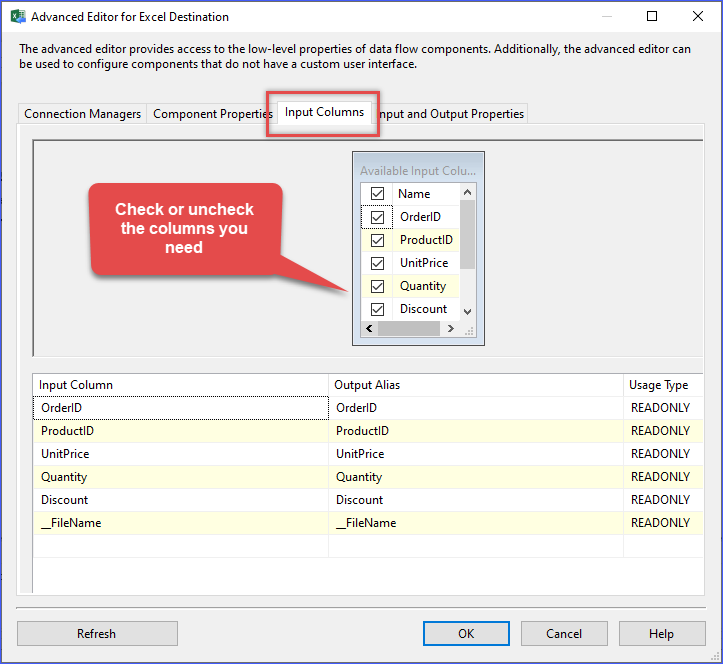Select the __FileName input column cell
Viewport: 723px width, 664px height.
click(x=181, y=523)
